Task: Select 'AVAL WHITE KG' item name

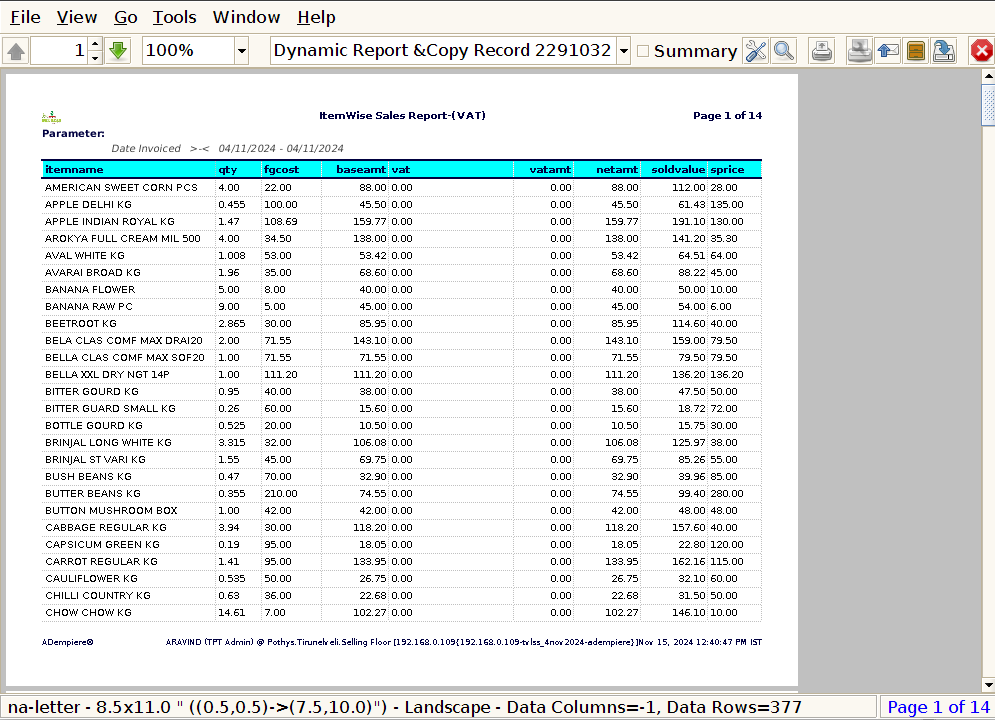Action: 84,256
